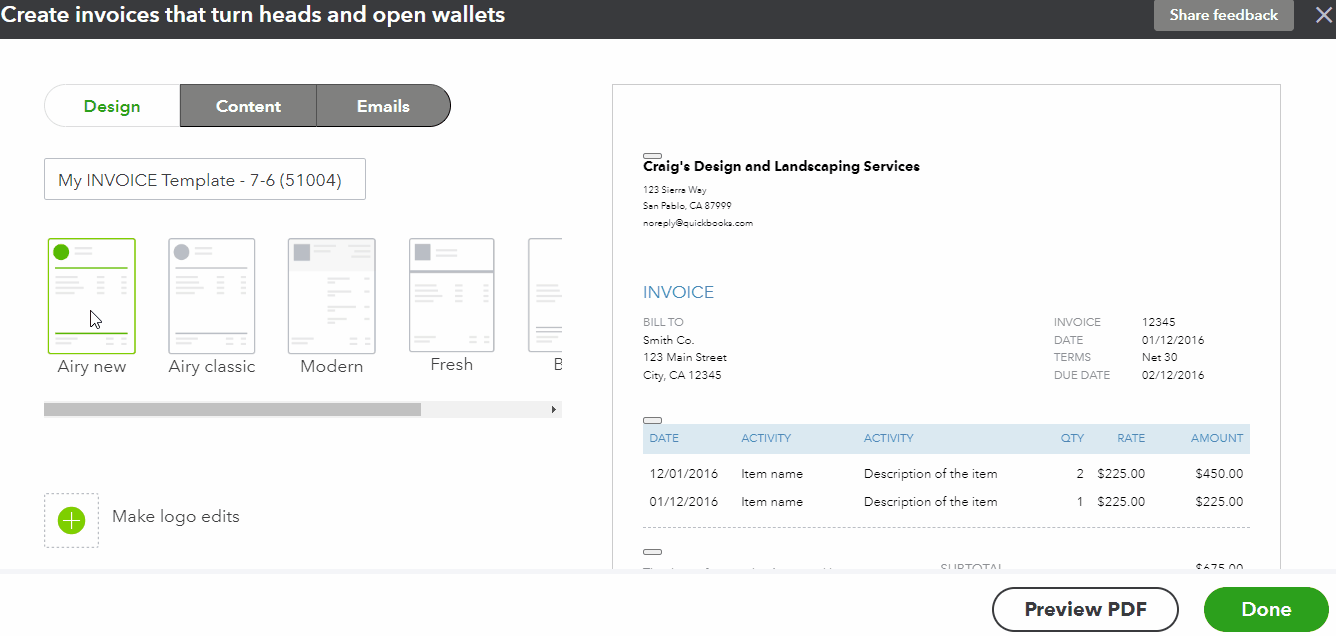The width and height of the screenshot is (1336, 636).
Task: Click the header section handle above company name
Action: tap(652, 155)
